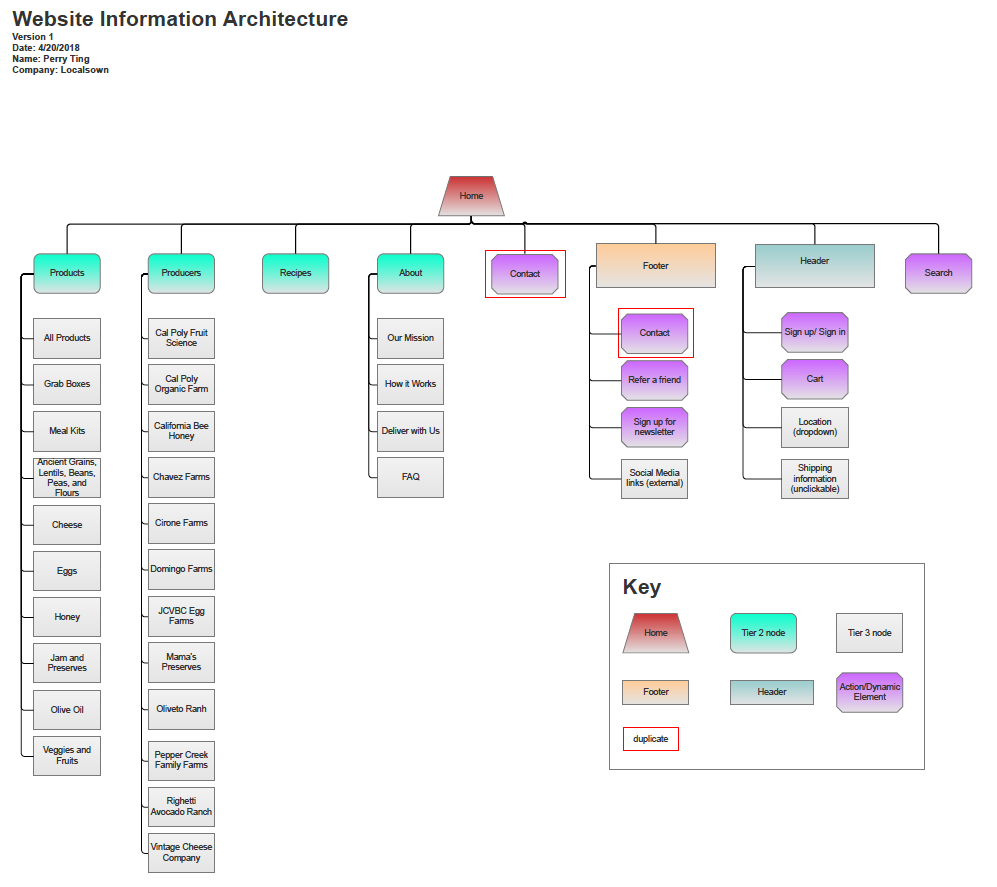Select the Producers tier 2 node
Screen dimensions: 997x887
point(181,273)
